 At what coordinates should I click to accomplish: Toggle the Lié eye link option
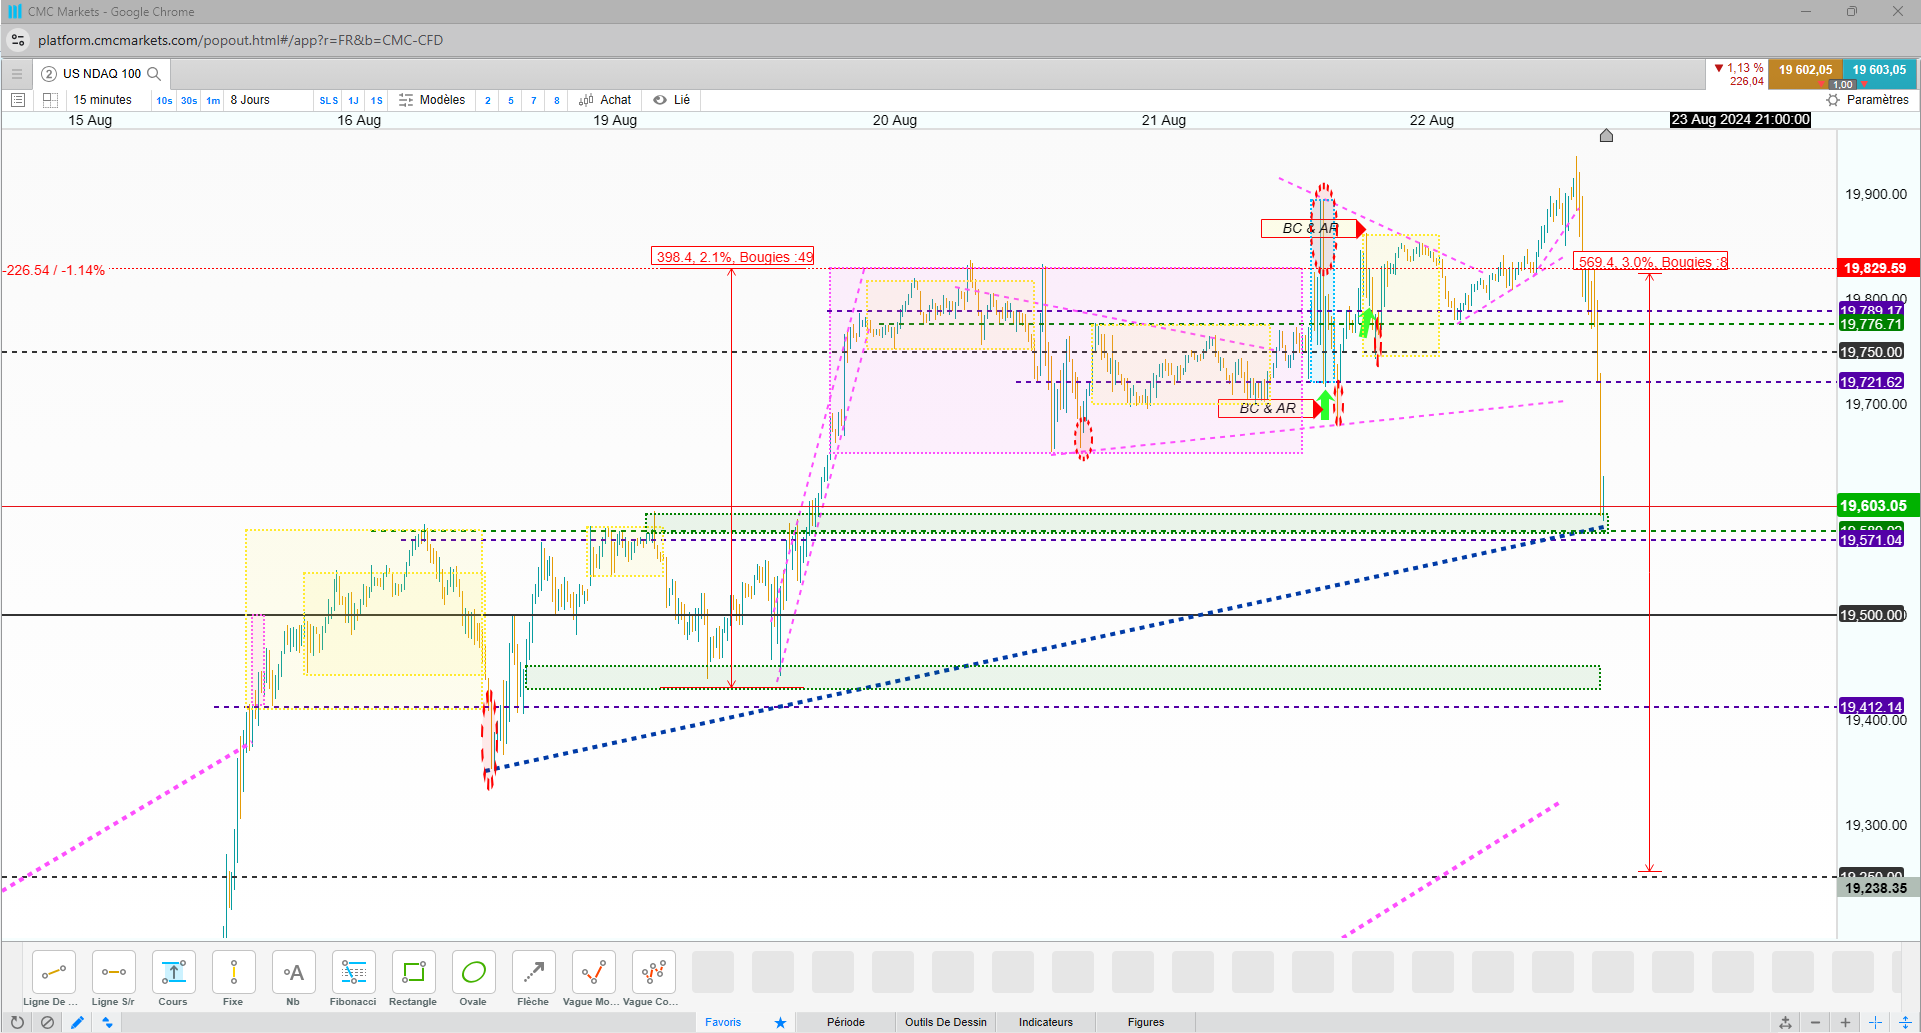coord(672,100)
